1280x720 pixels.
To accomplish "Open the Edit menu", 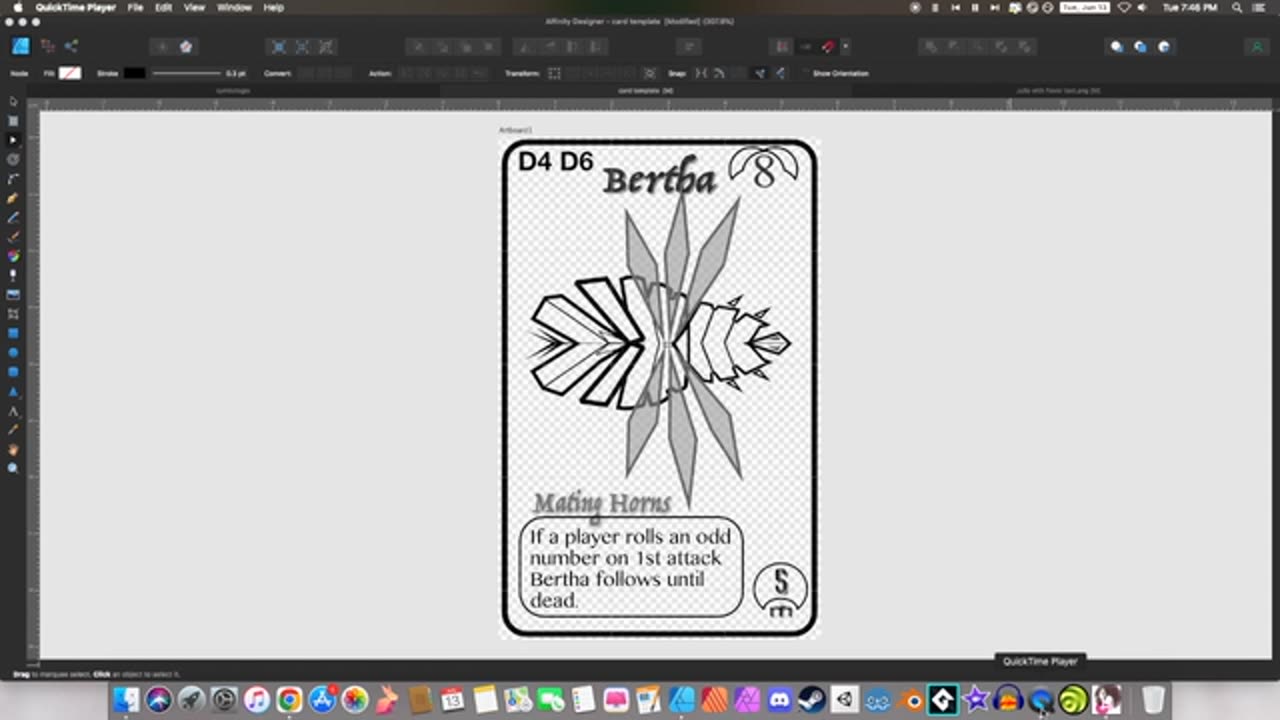I will coord(163,7).
